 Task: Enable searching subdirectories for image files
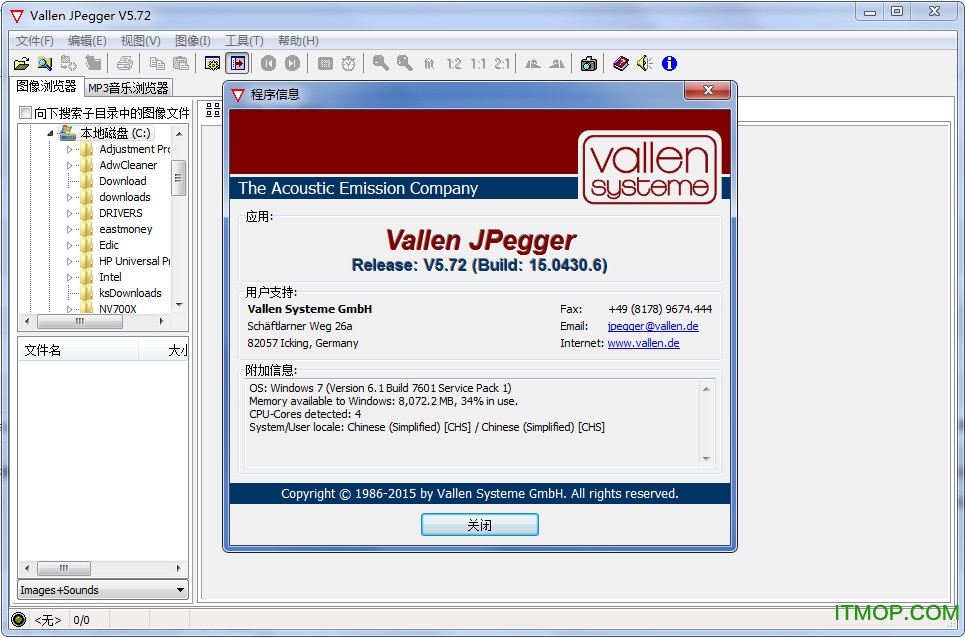click(x=25, y=112)
